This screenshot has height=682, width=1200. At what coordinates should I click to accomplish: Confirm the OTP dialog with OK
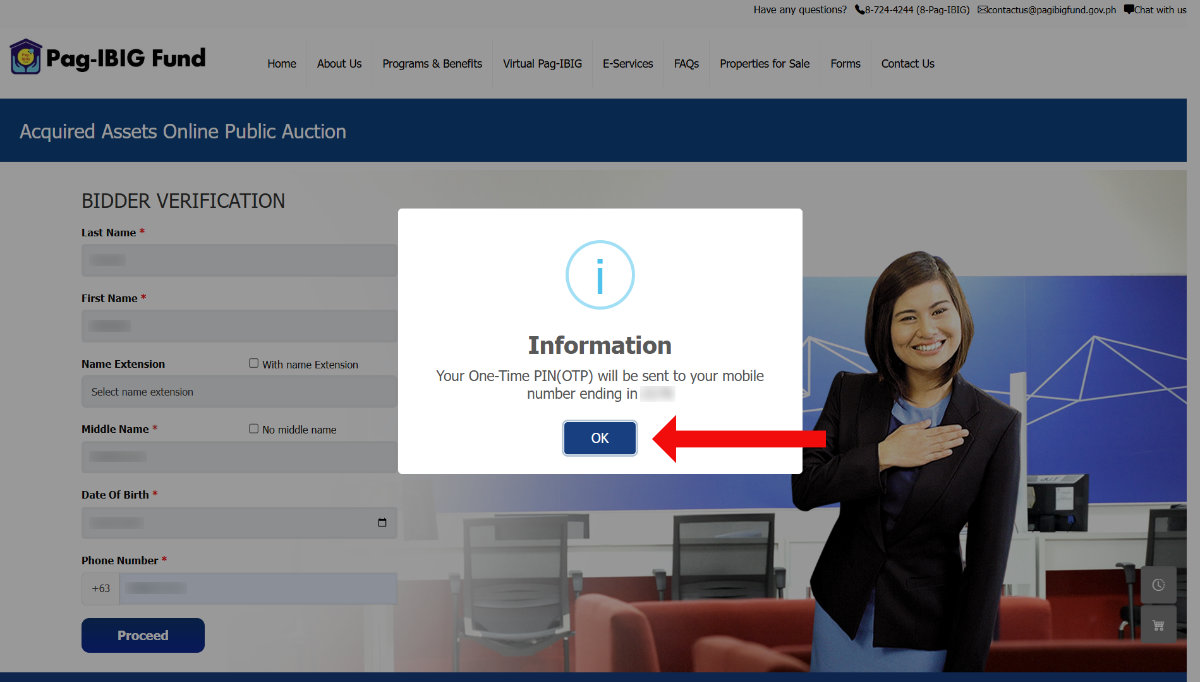coord(600,438)
